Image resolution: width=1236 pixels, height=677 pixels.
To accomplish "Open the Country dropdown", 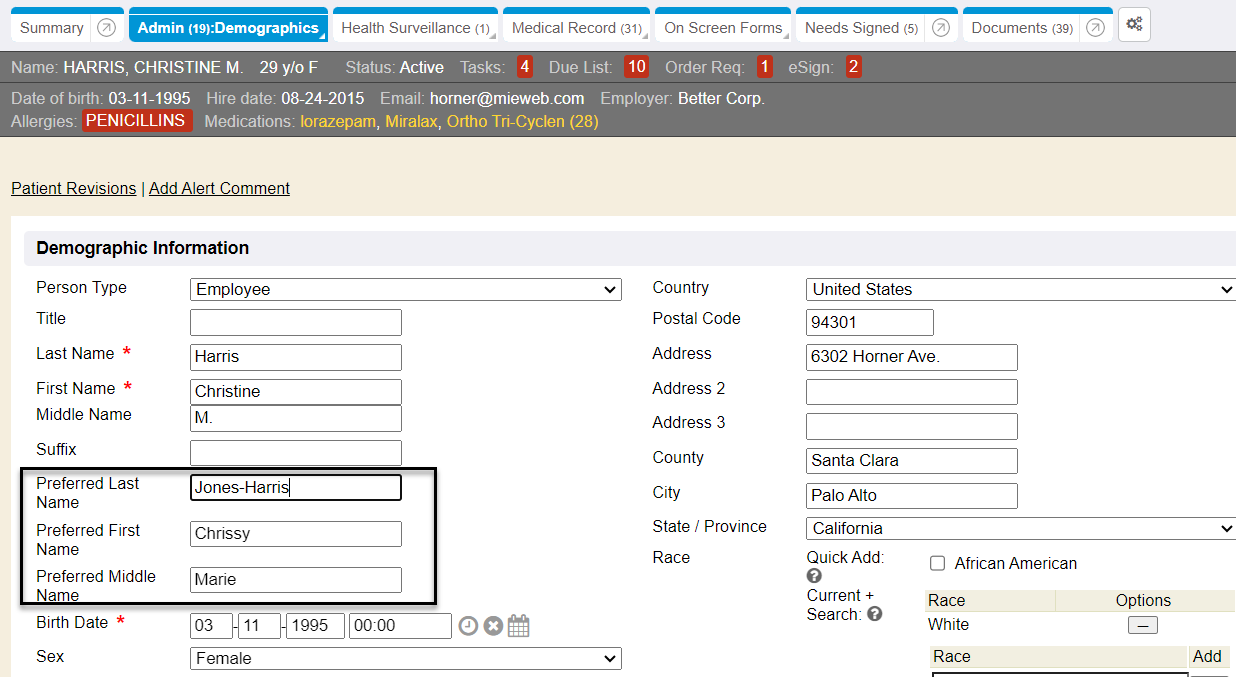I will (1020, 290).
